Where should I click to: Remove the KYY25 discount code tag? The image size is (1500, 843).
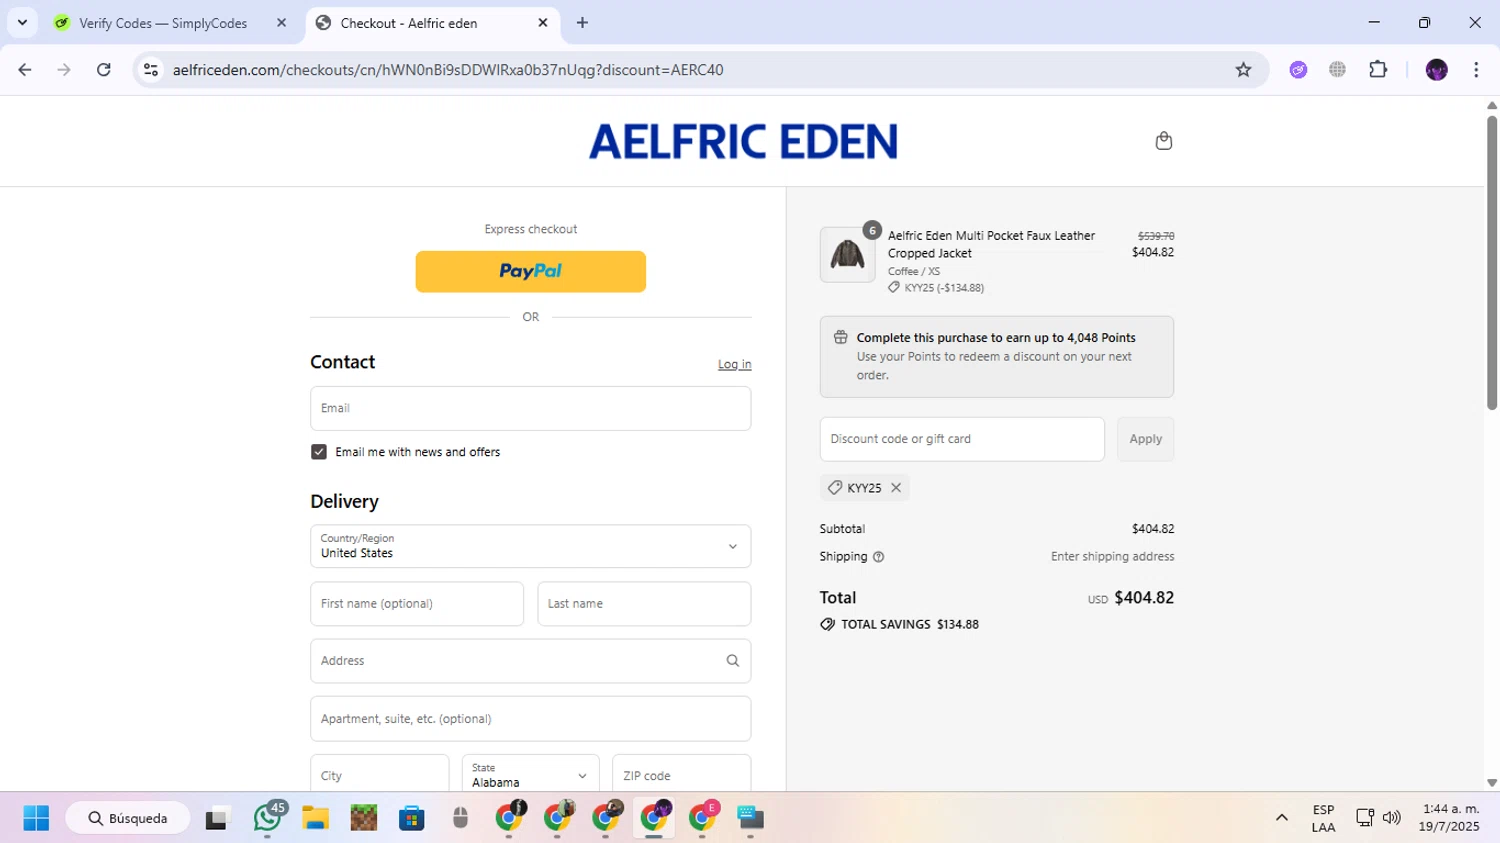896,488
